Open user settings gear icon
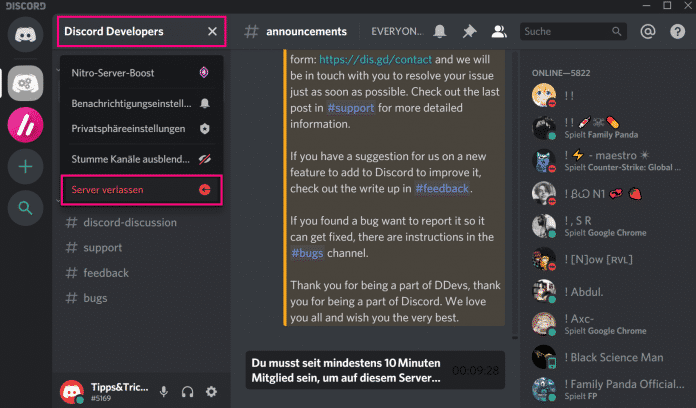The height and width of the screenshot is (408, 696). (211, 391)
